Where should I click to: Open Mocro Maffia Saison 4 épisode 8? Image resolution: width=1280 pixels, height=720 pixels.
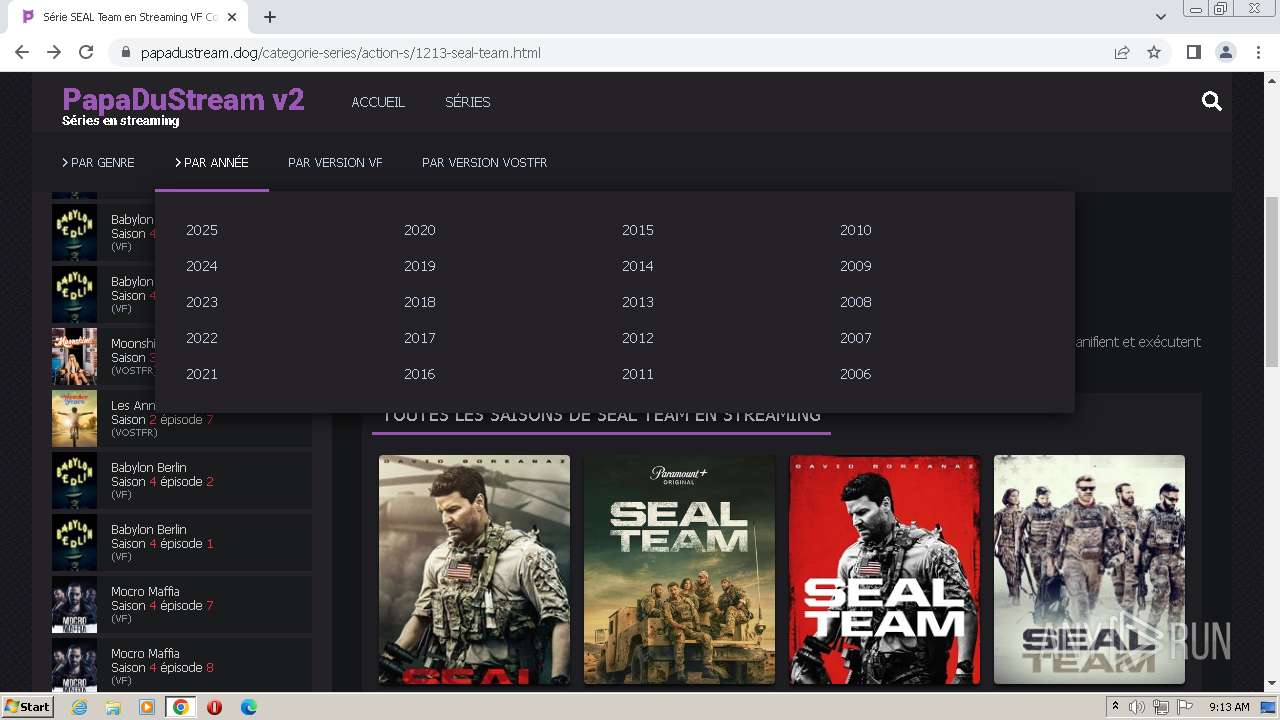pos(182,667)
